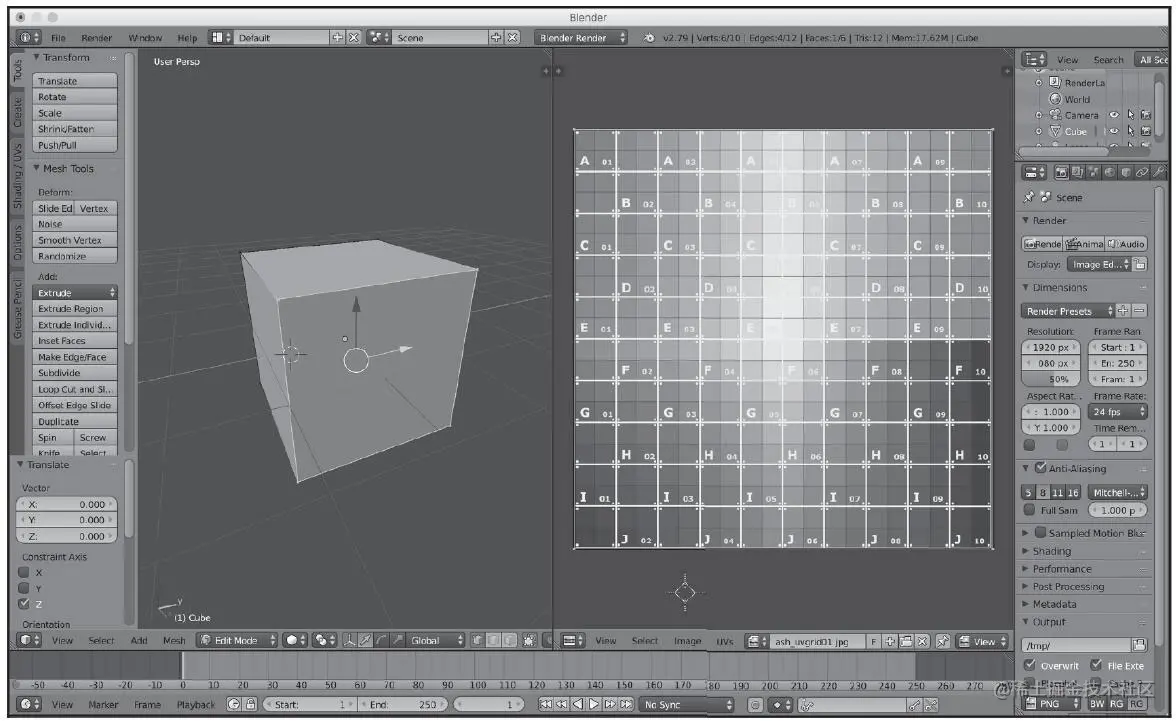Screen dimensions: 1176x721
Task: Open the Mitchell filter dropdown
Action: [1118, 492]
